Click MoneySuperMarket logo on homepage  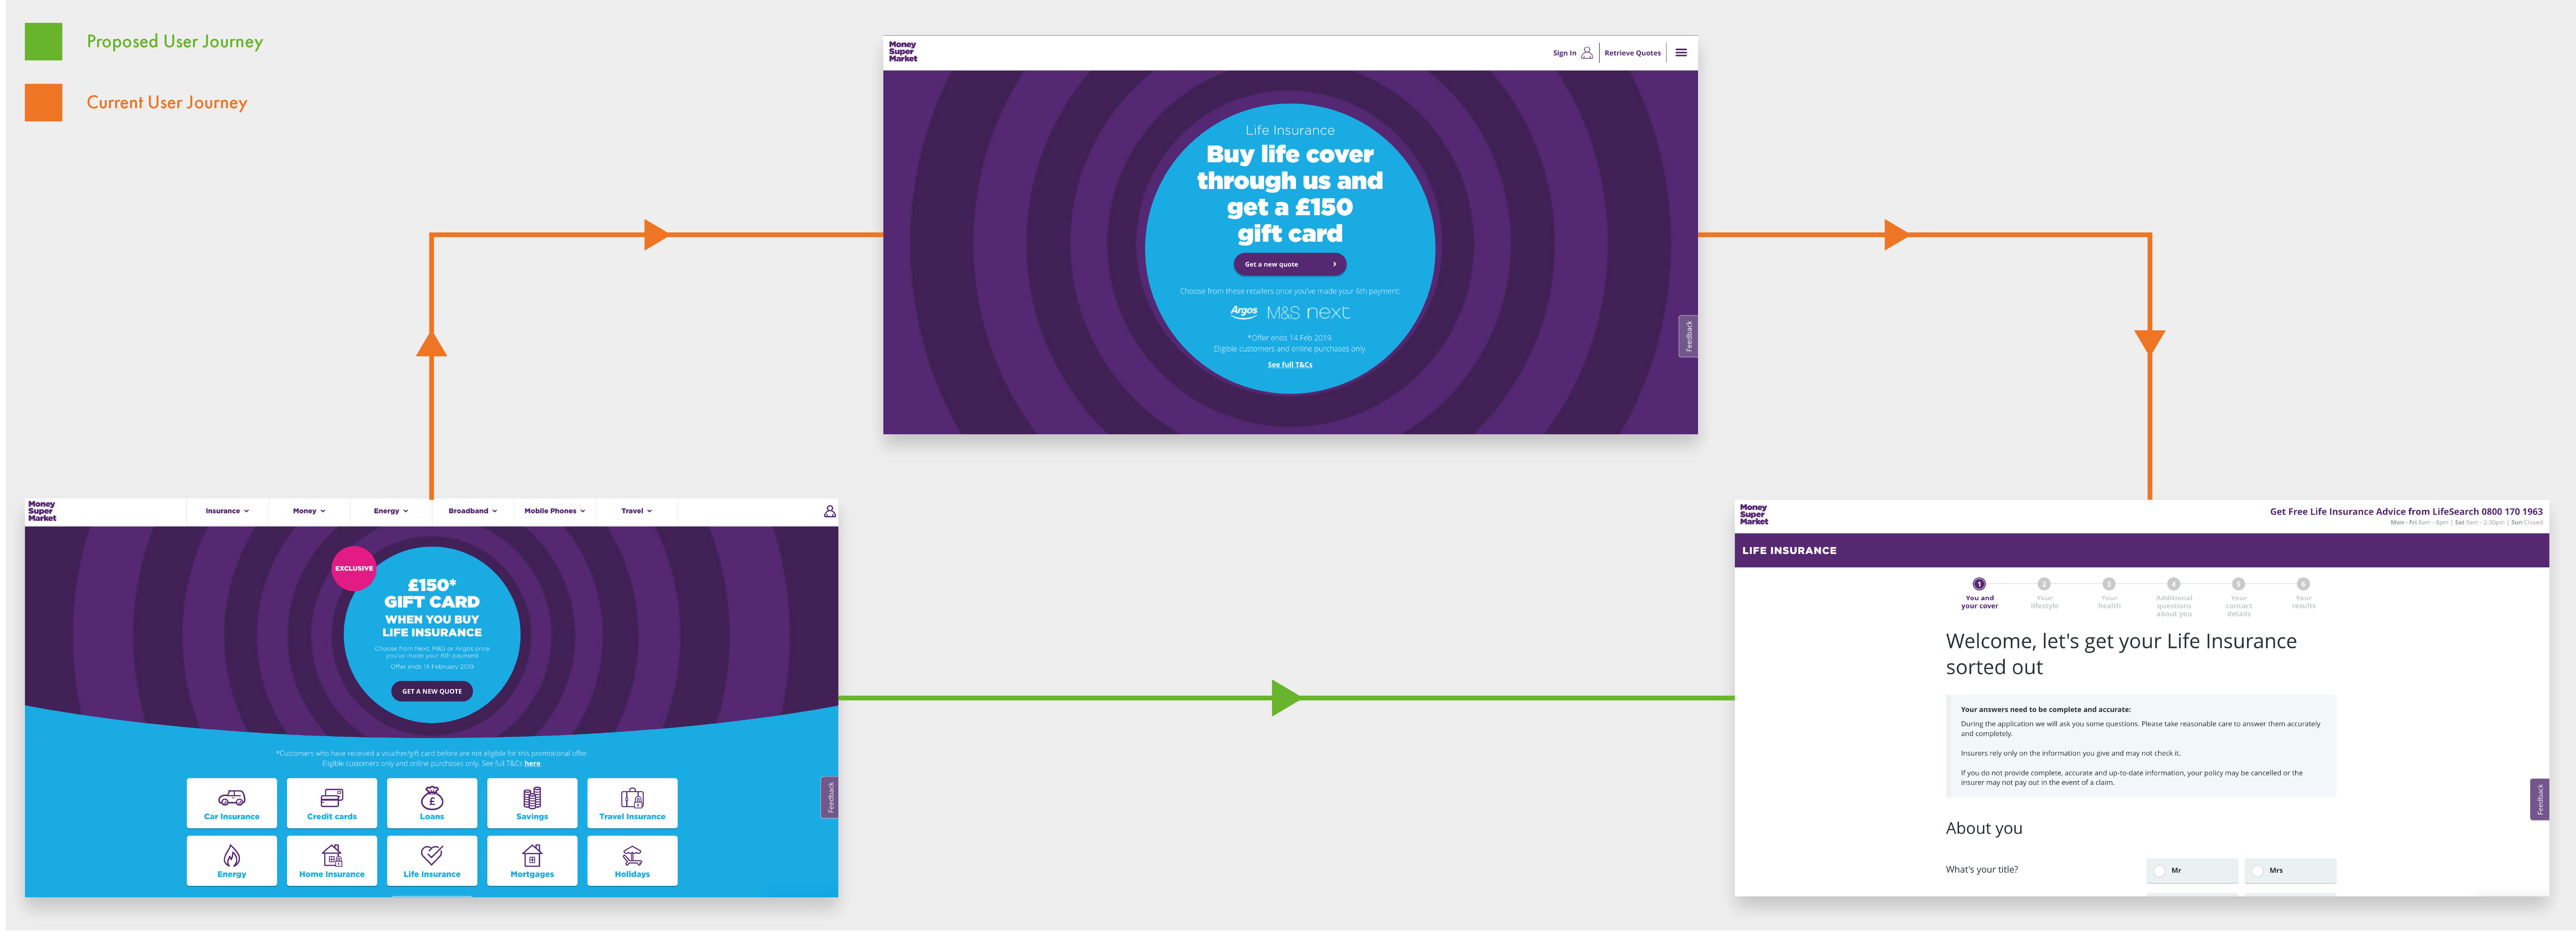(42, 511)
